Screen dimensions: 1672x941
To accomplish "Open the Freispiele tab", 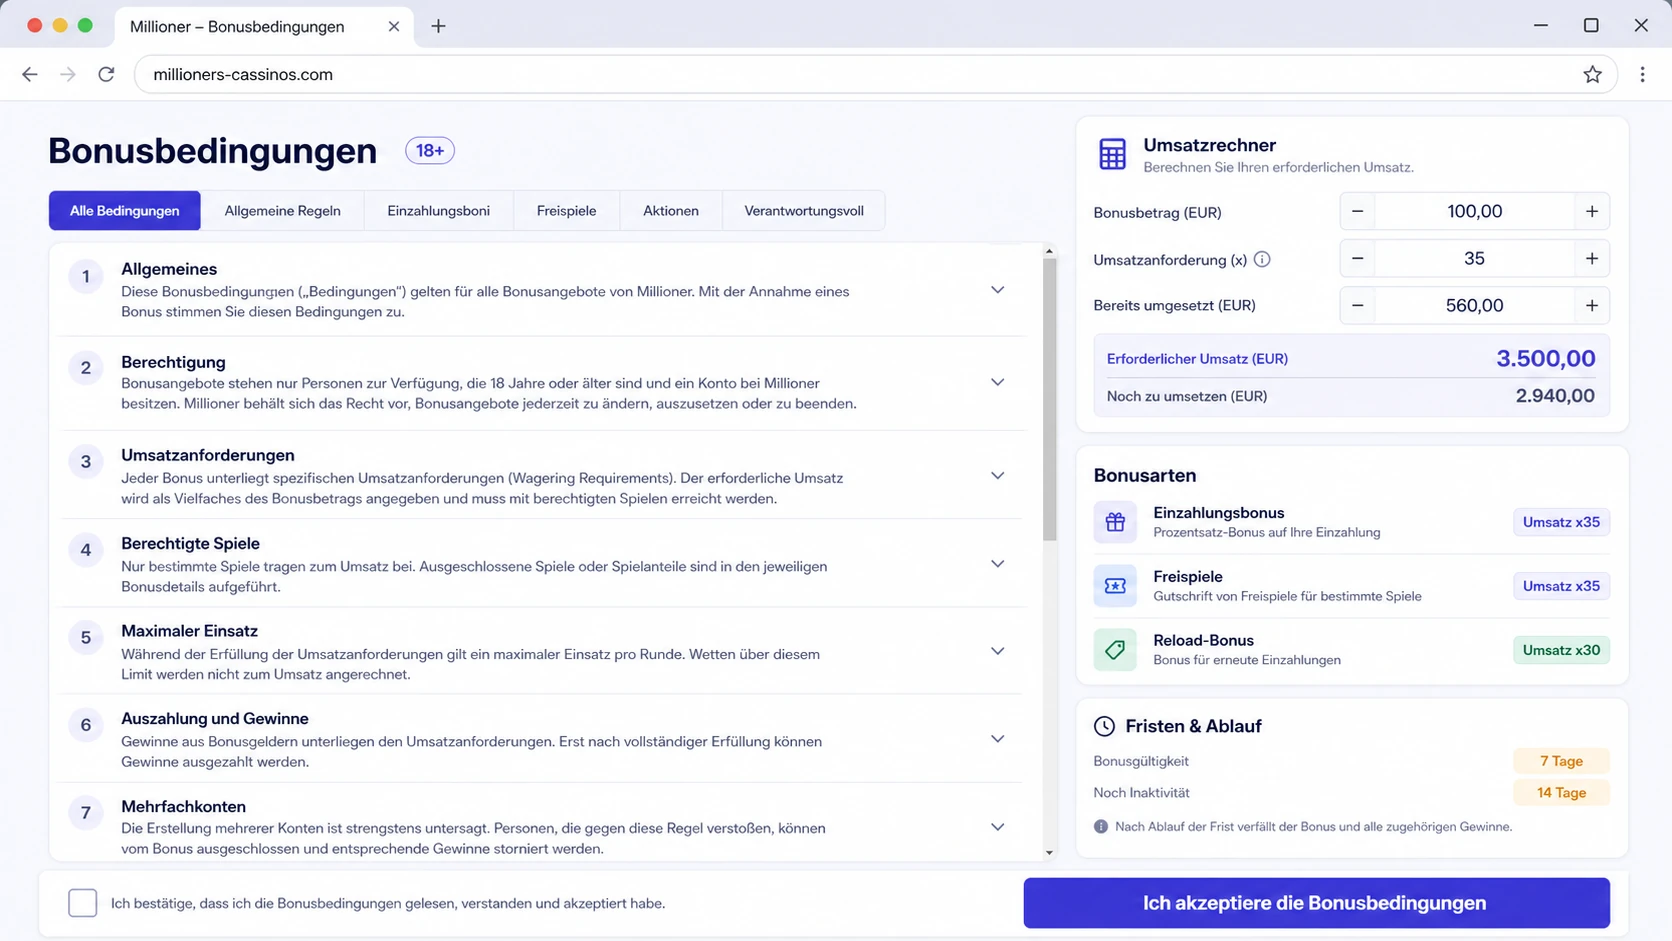I will pos(566,211).
